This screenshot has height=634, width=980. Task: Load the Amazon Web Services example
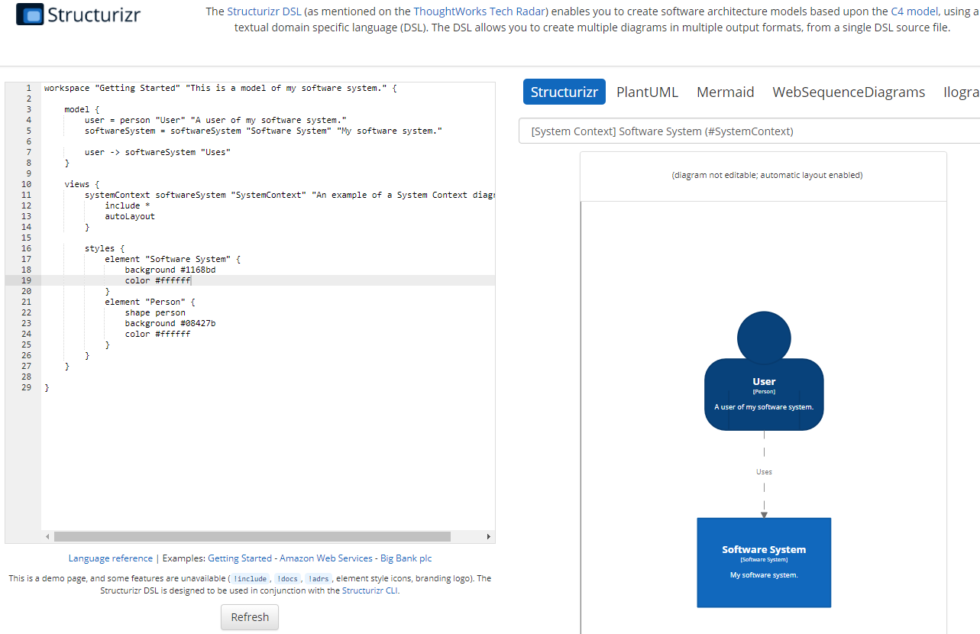326,558
